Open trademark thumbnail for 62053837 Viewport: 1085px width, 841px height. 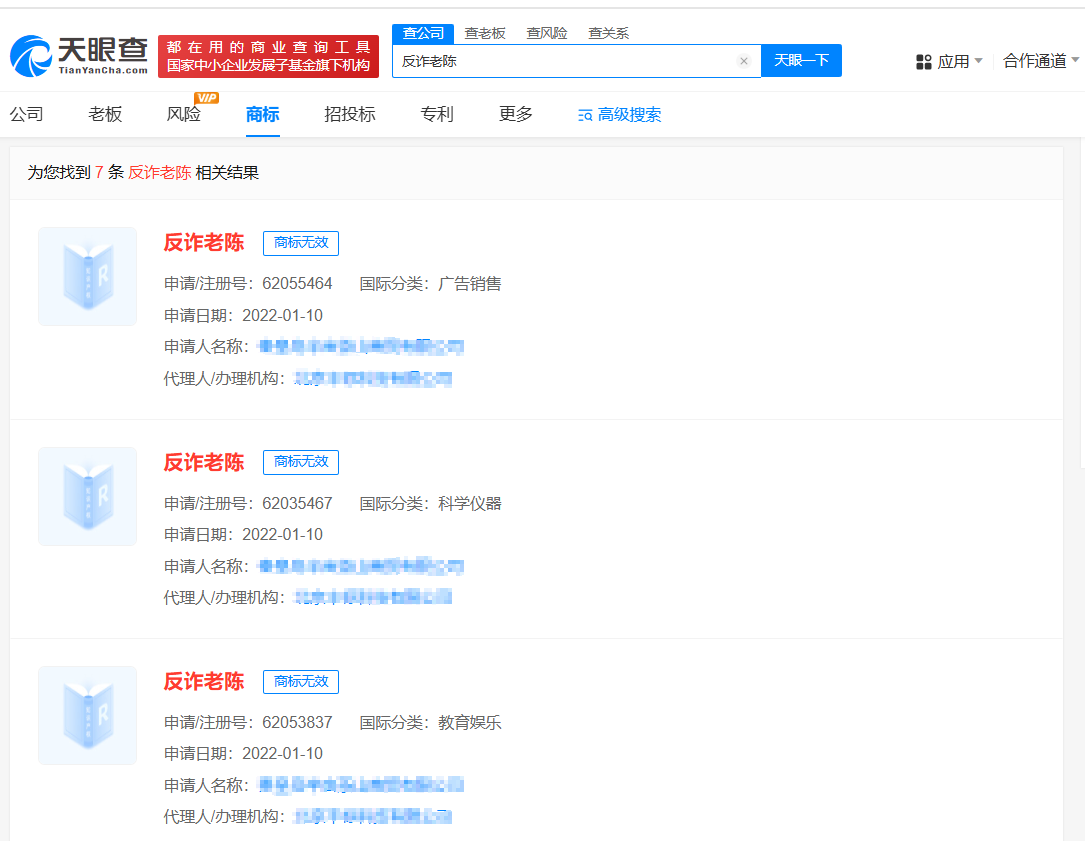pyautogui.click(x=87, y=715)
